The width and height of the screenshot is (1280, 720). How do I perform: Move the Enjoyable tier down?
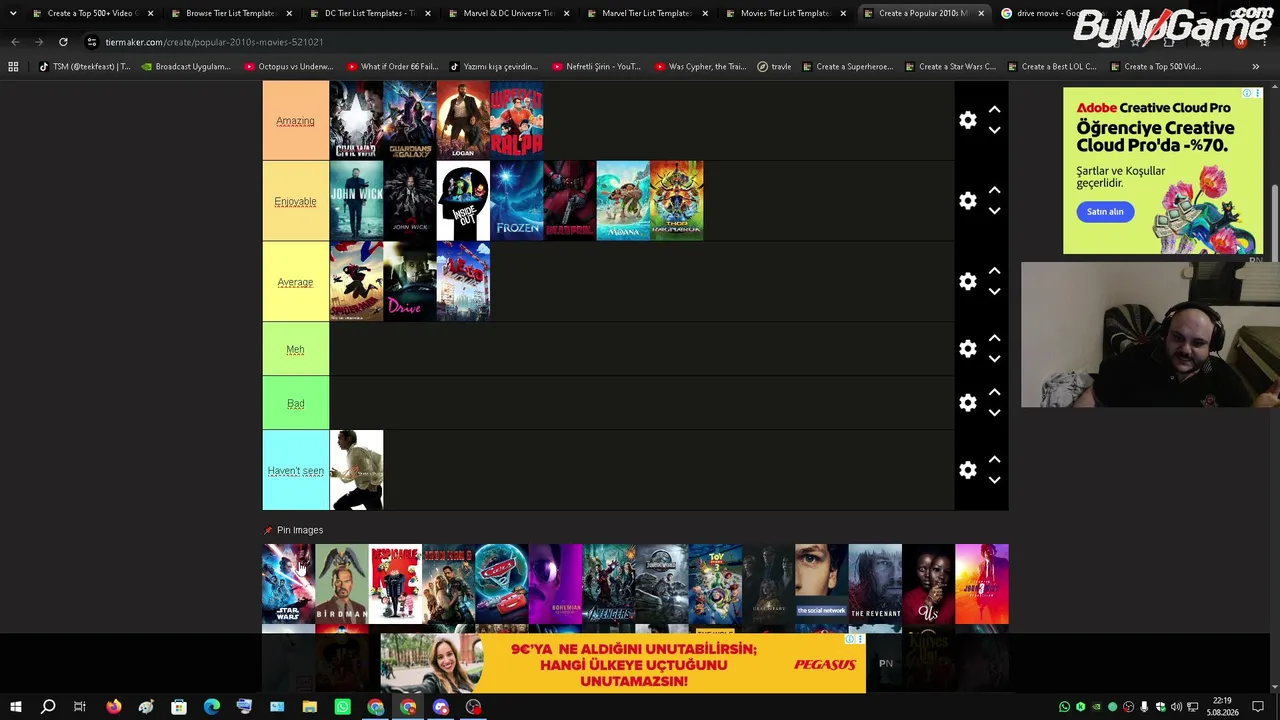point(994,212)
